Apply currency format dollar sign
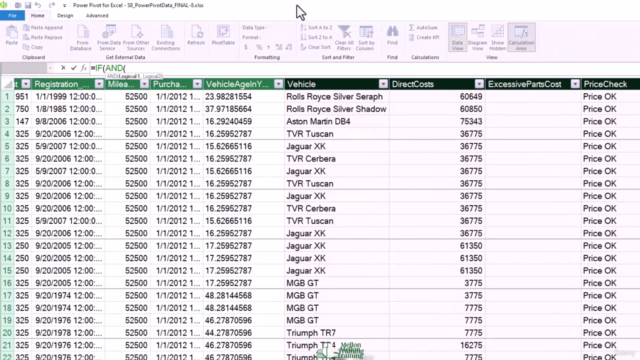Image resolution: width=640 pixels, height=360 pixels. [x=246, y=47]
